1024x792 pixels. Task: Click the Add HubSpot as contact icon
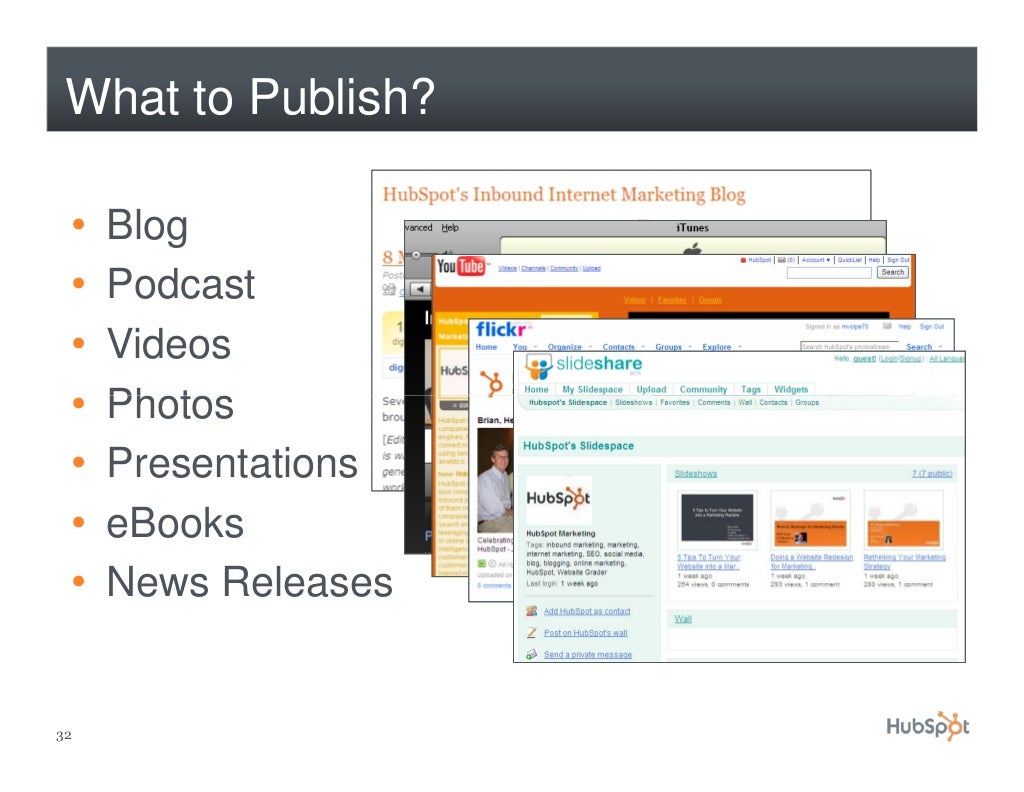(x=532, y=611)
